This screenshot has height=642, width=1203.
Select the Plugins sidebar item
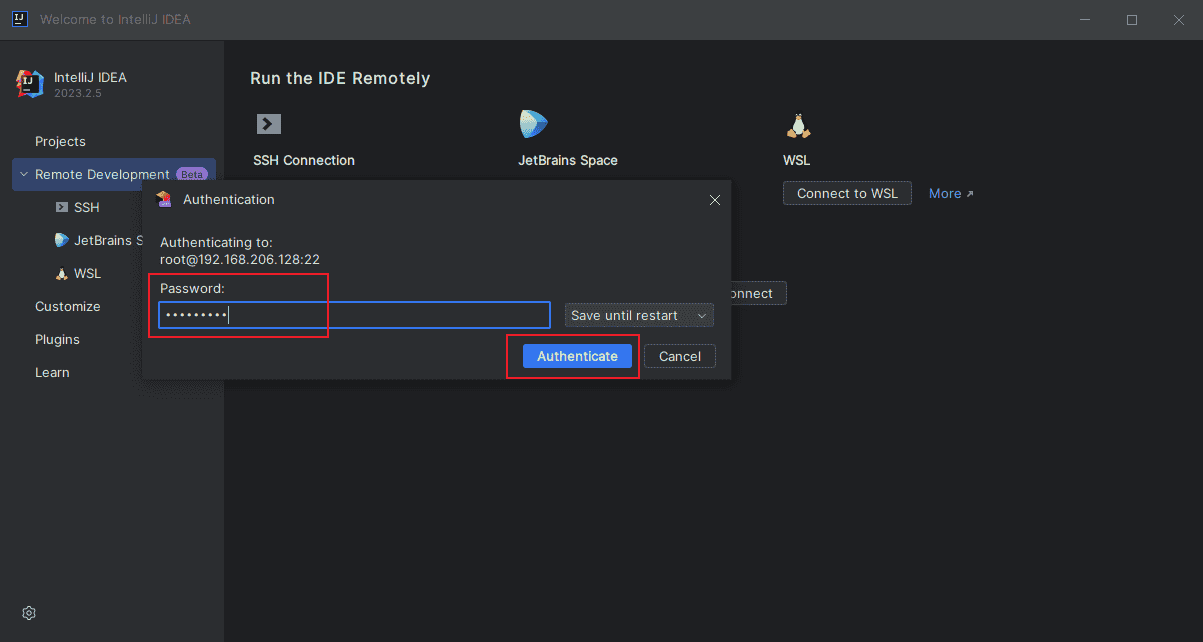point(57,339)
